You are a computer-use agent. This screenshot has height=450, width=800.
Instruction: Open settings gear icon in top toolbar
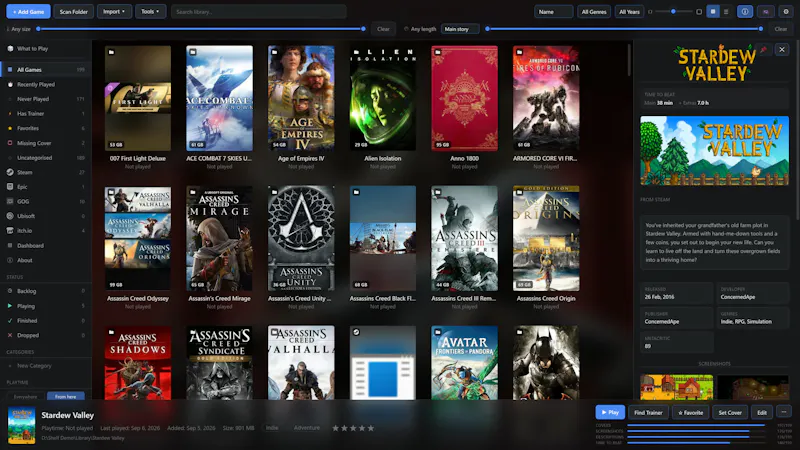(x=786, y=11)
